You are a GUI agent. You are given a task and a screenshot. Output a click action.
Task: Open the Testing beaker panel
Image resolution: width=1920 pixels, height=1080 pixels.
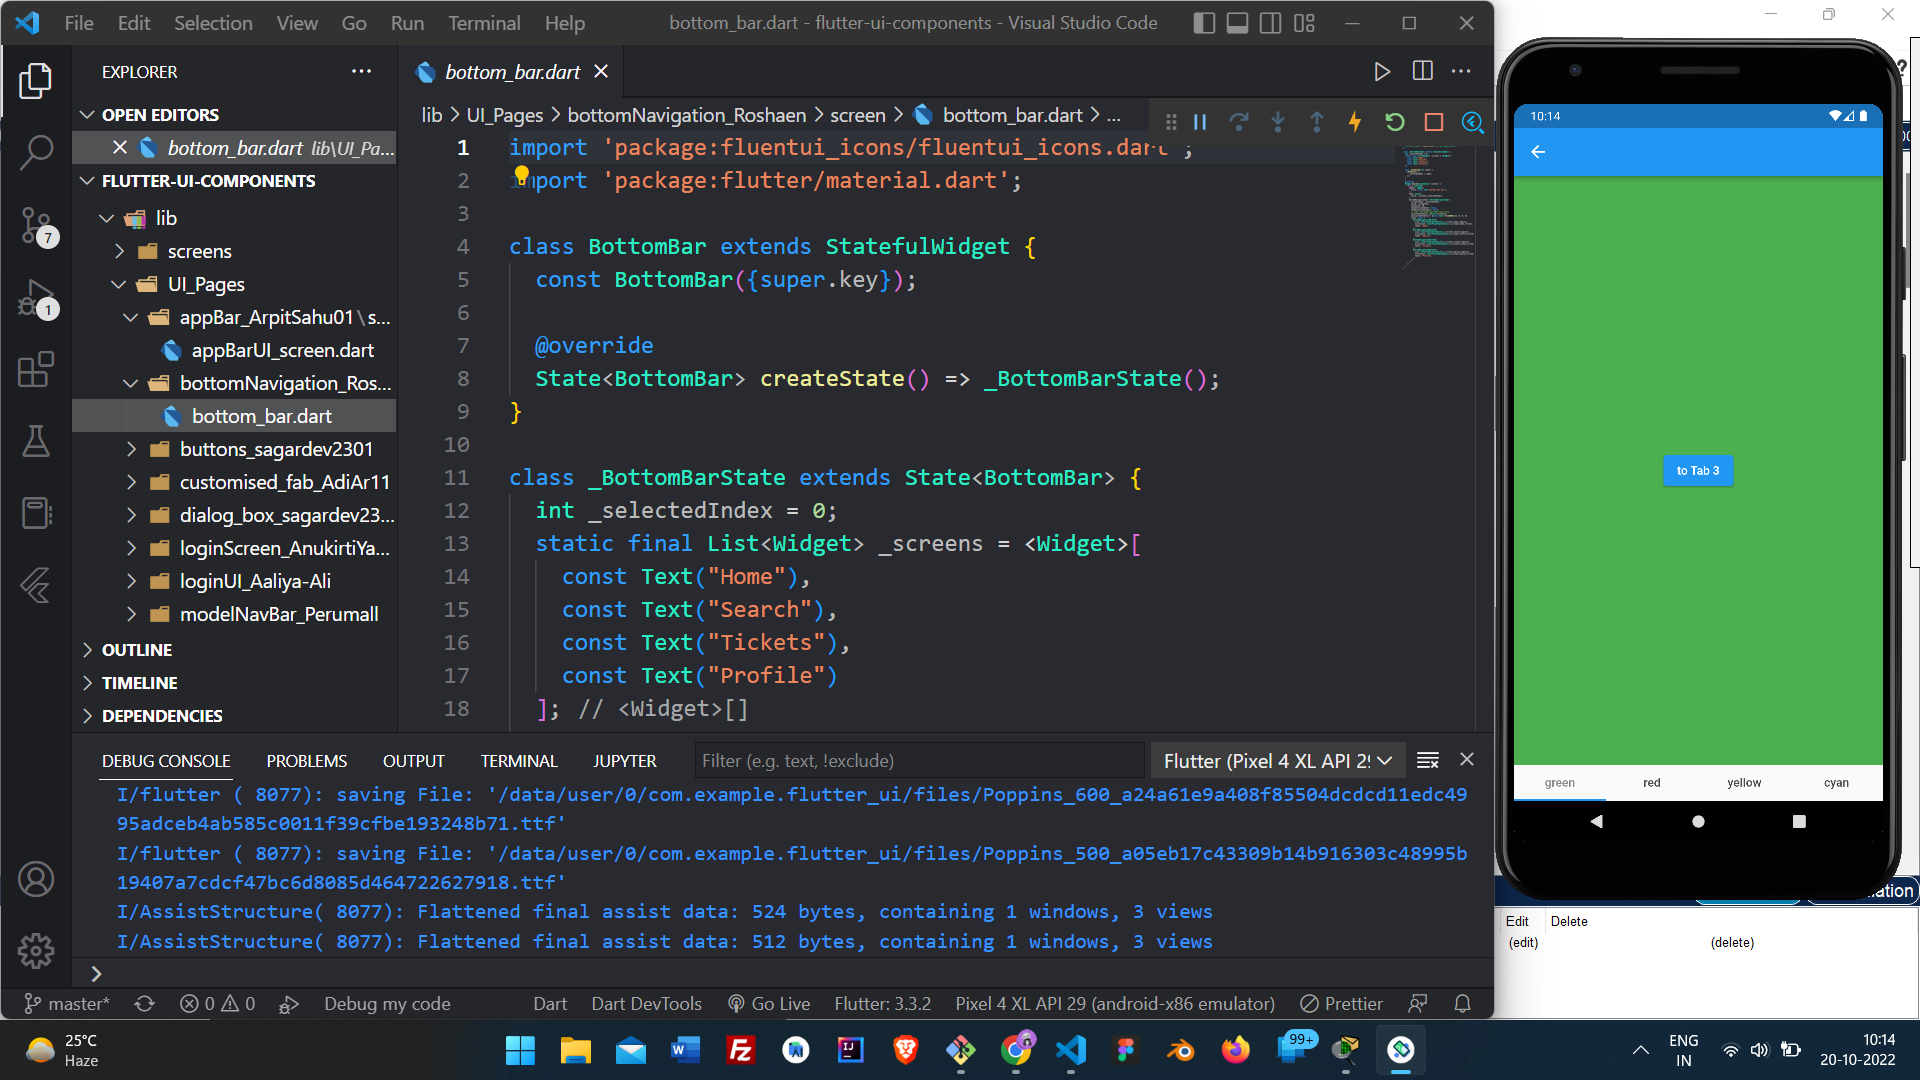[x=37, y=442]
